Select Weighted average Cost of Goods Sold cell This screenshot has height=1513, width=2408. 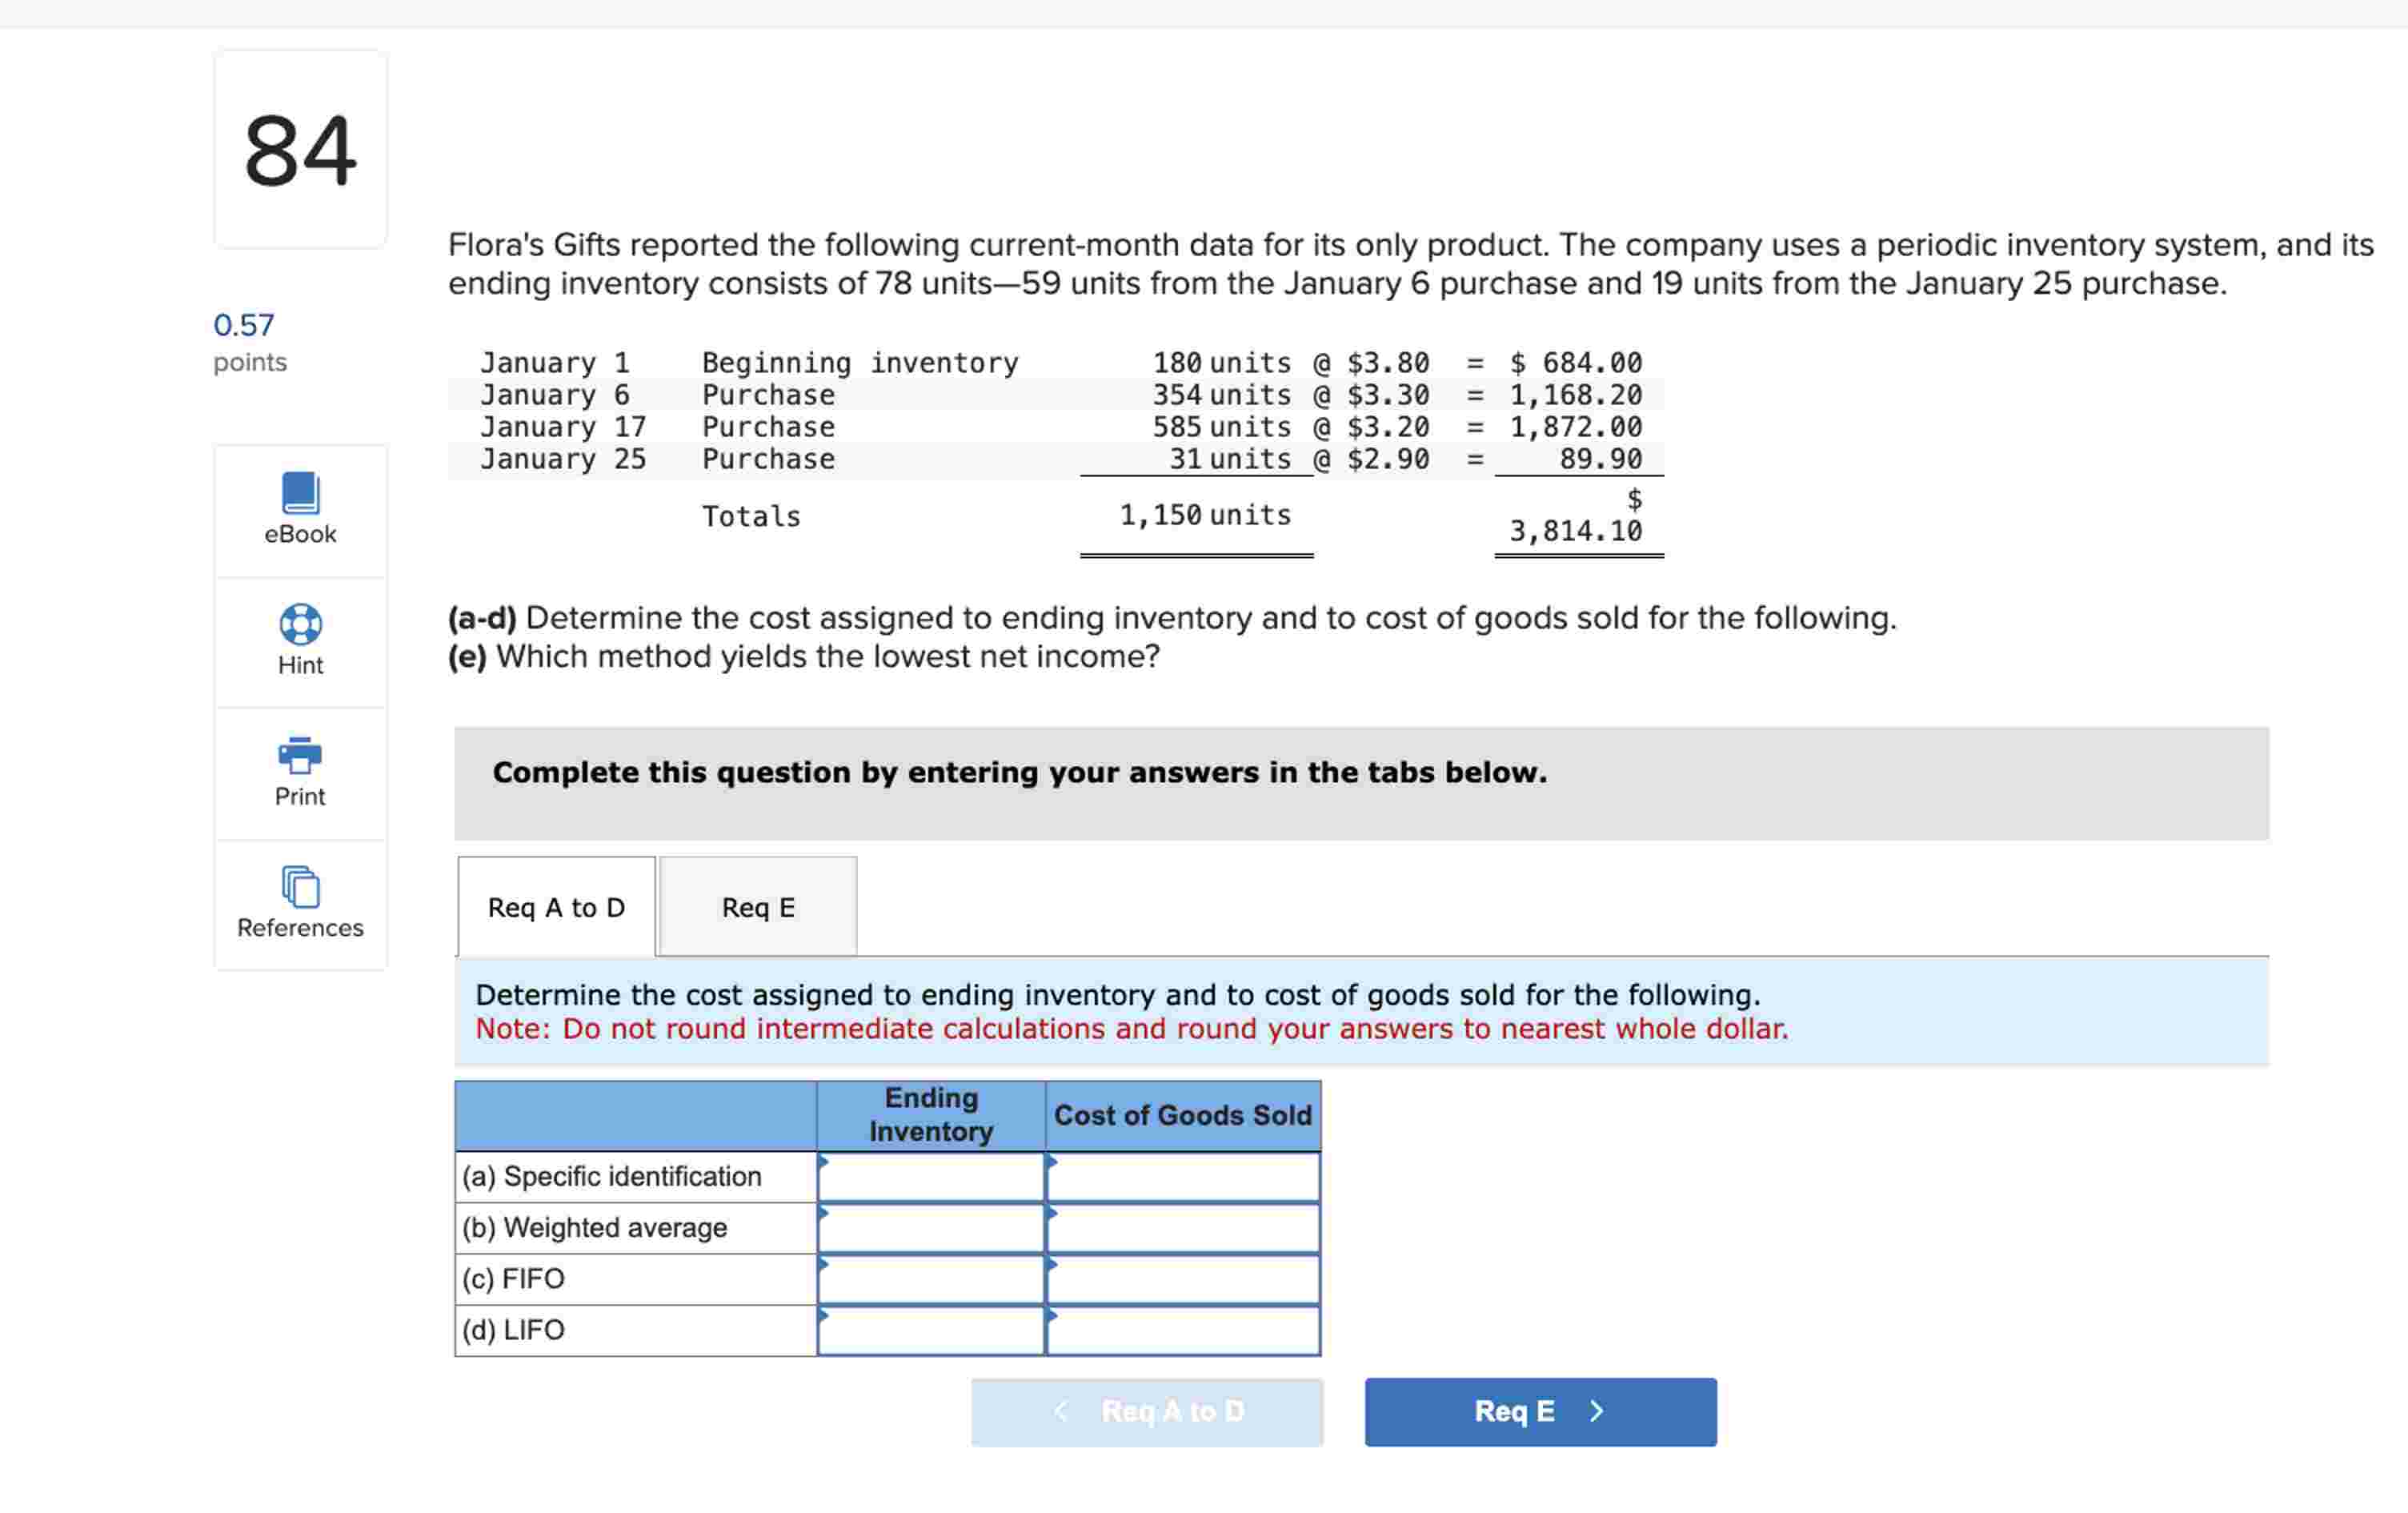click(1182, 1228)
